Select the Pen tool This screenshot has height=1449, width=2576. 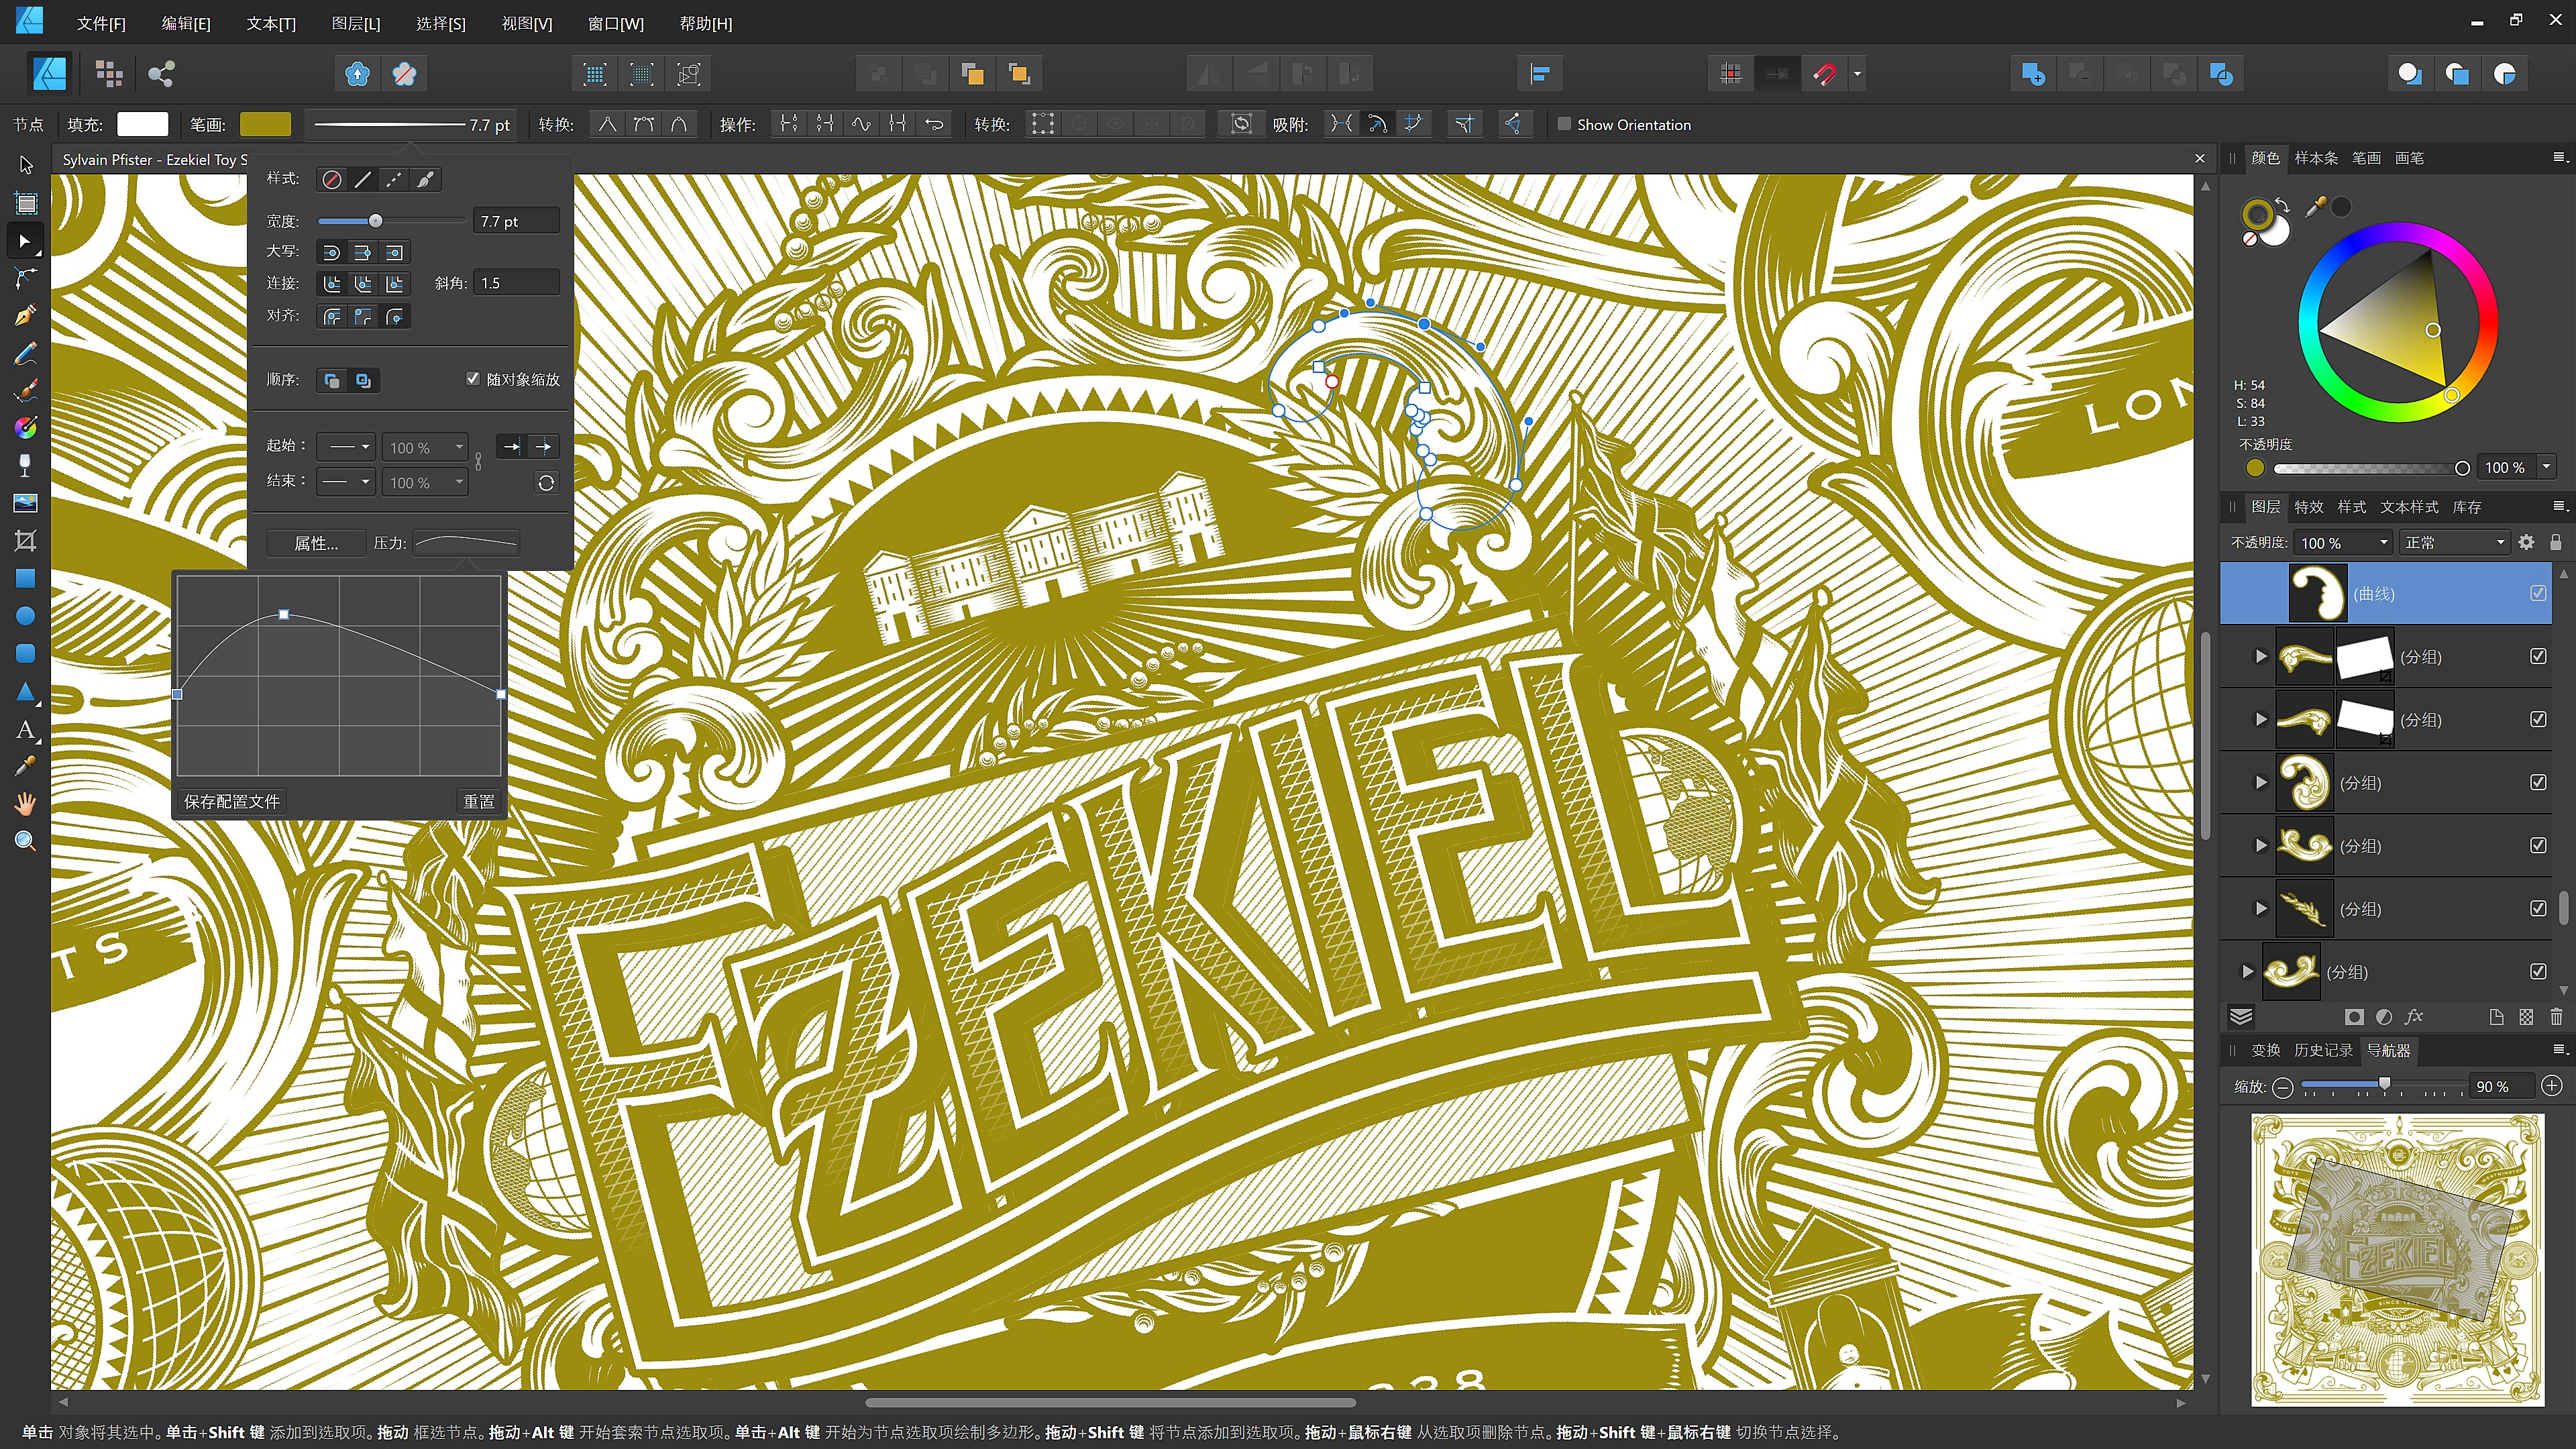[26, 316]
